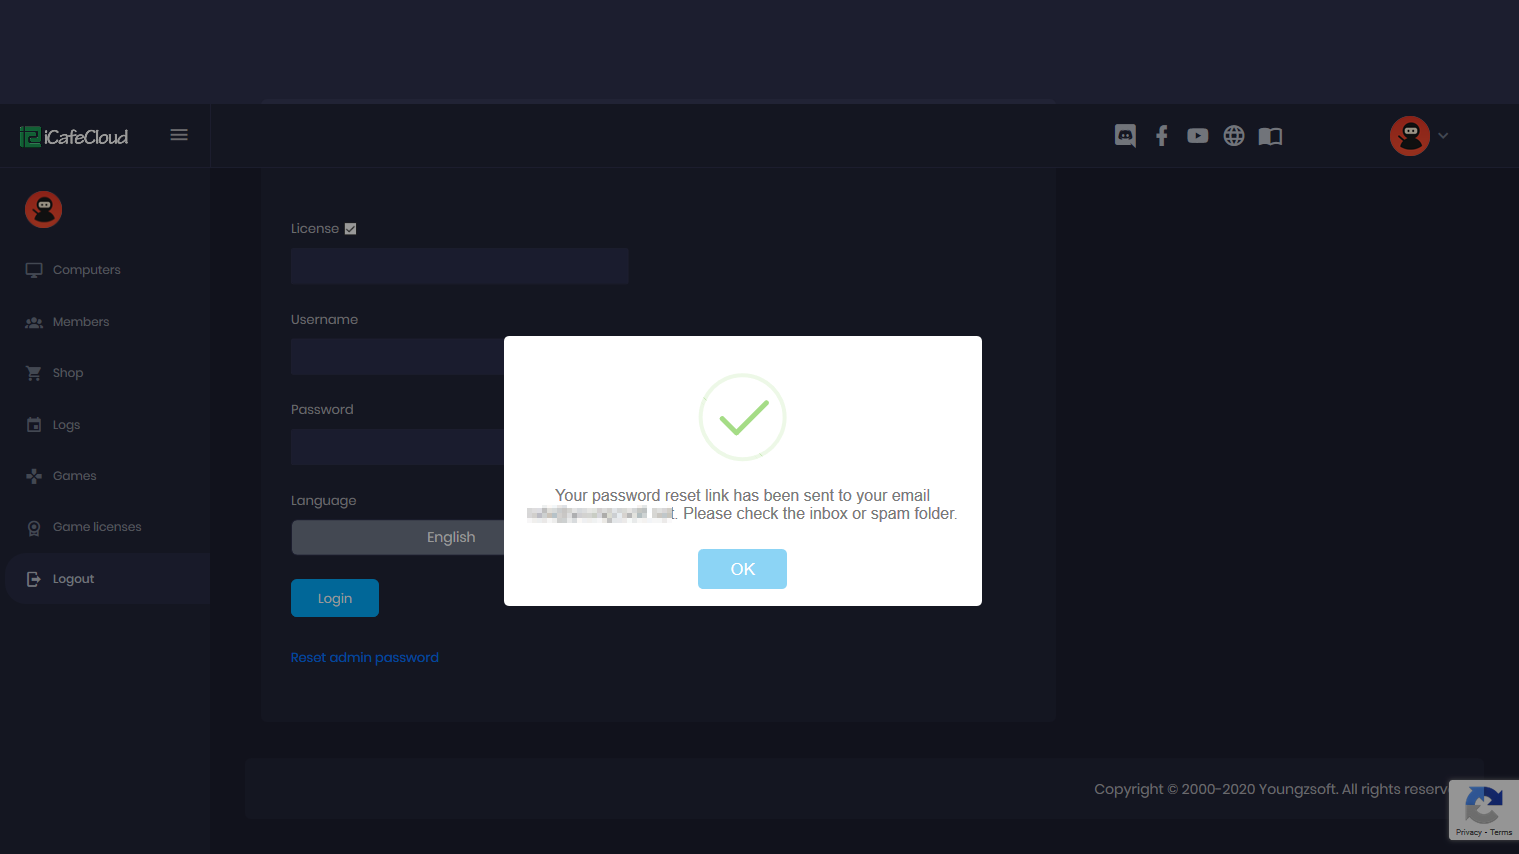Click the Shop cart icon
This screenshot has width=1519, height=854.
34,373
